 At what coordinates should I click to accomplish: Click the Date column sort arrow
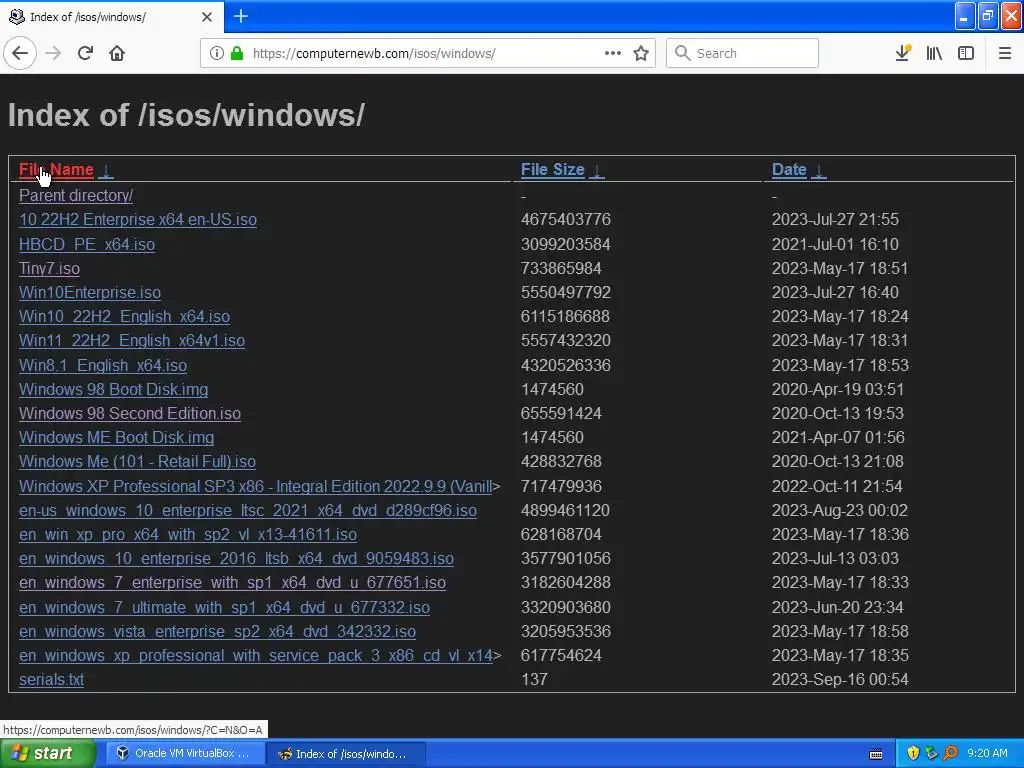pos(818,170)
